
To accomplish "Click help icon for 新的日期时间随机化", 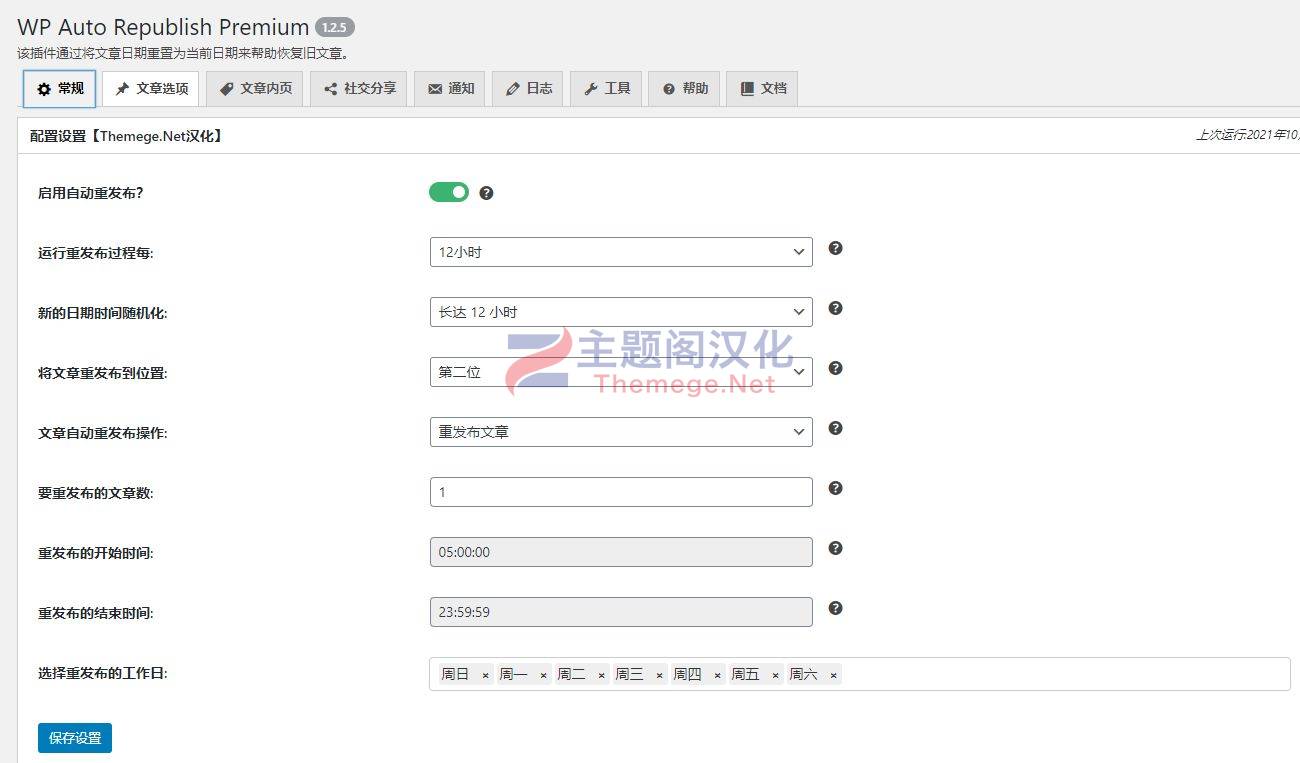I will 836,308.
